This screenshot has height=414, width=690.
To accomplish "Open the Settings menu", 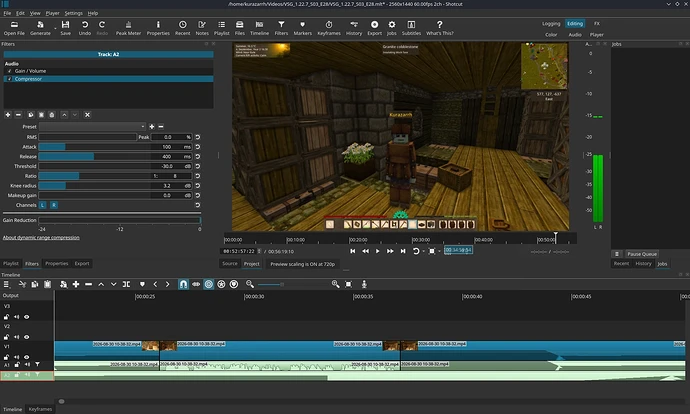I will click(73, 13).
